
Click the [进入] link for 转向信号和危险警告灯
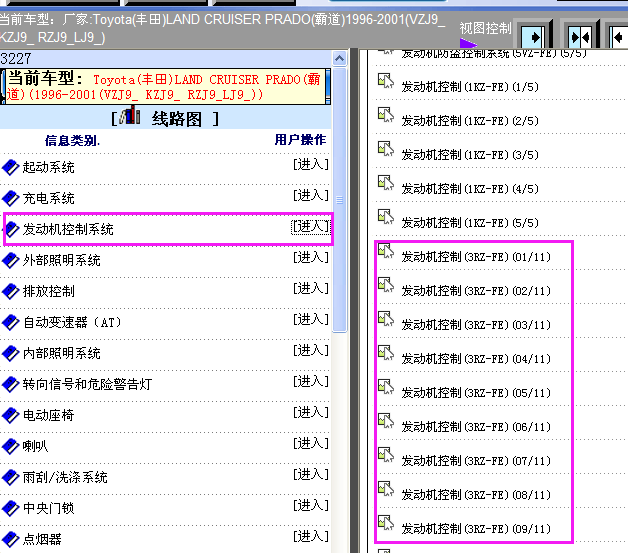tap(311, 382)
